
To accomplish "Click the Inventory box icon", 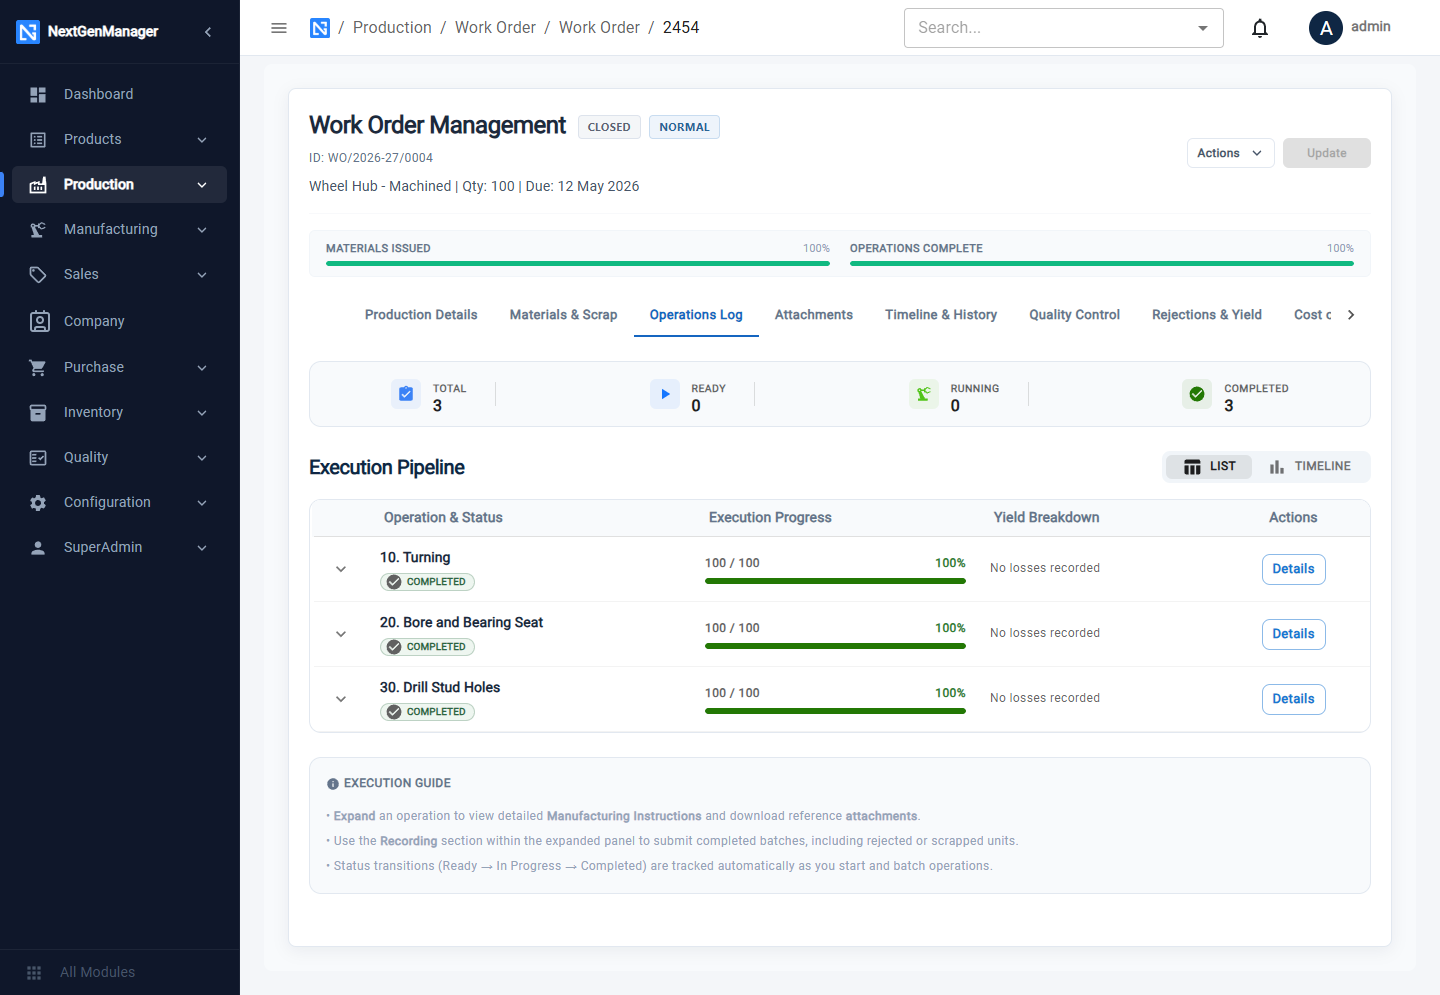I will (x=38, y=413).
